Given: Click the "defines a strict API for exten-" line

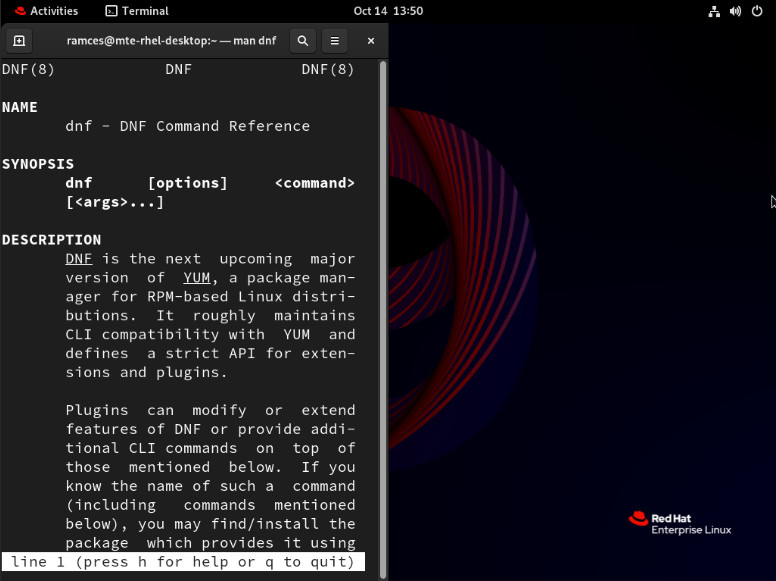Looking at the screenshot, I should (210, 353).
